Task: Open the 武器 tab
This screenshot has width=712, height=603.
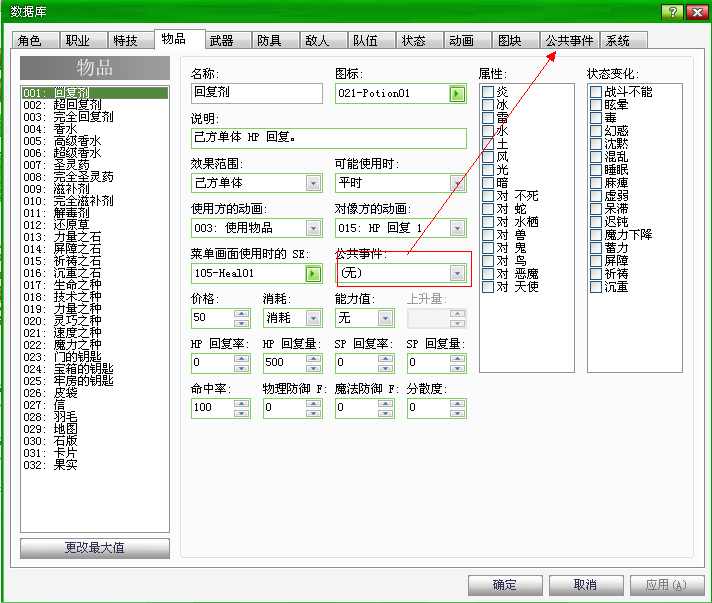Action: (x=228, y=40)
